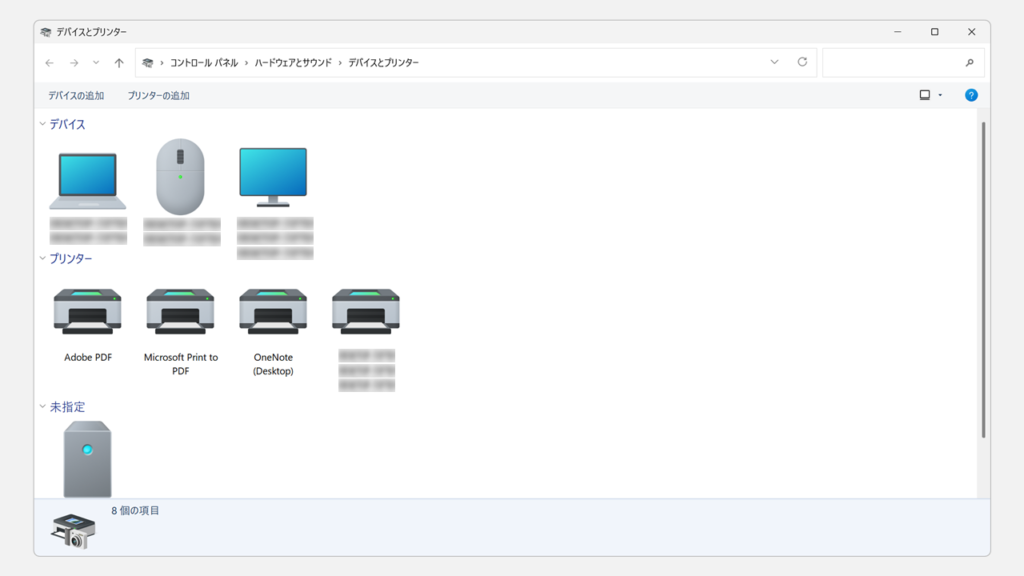Image resolution: width=1024 pixels, height=576 pixels.
Task: Open the address bar history dropdown
Action: click(x=774, y=62)
